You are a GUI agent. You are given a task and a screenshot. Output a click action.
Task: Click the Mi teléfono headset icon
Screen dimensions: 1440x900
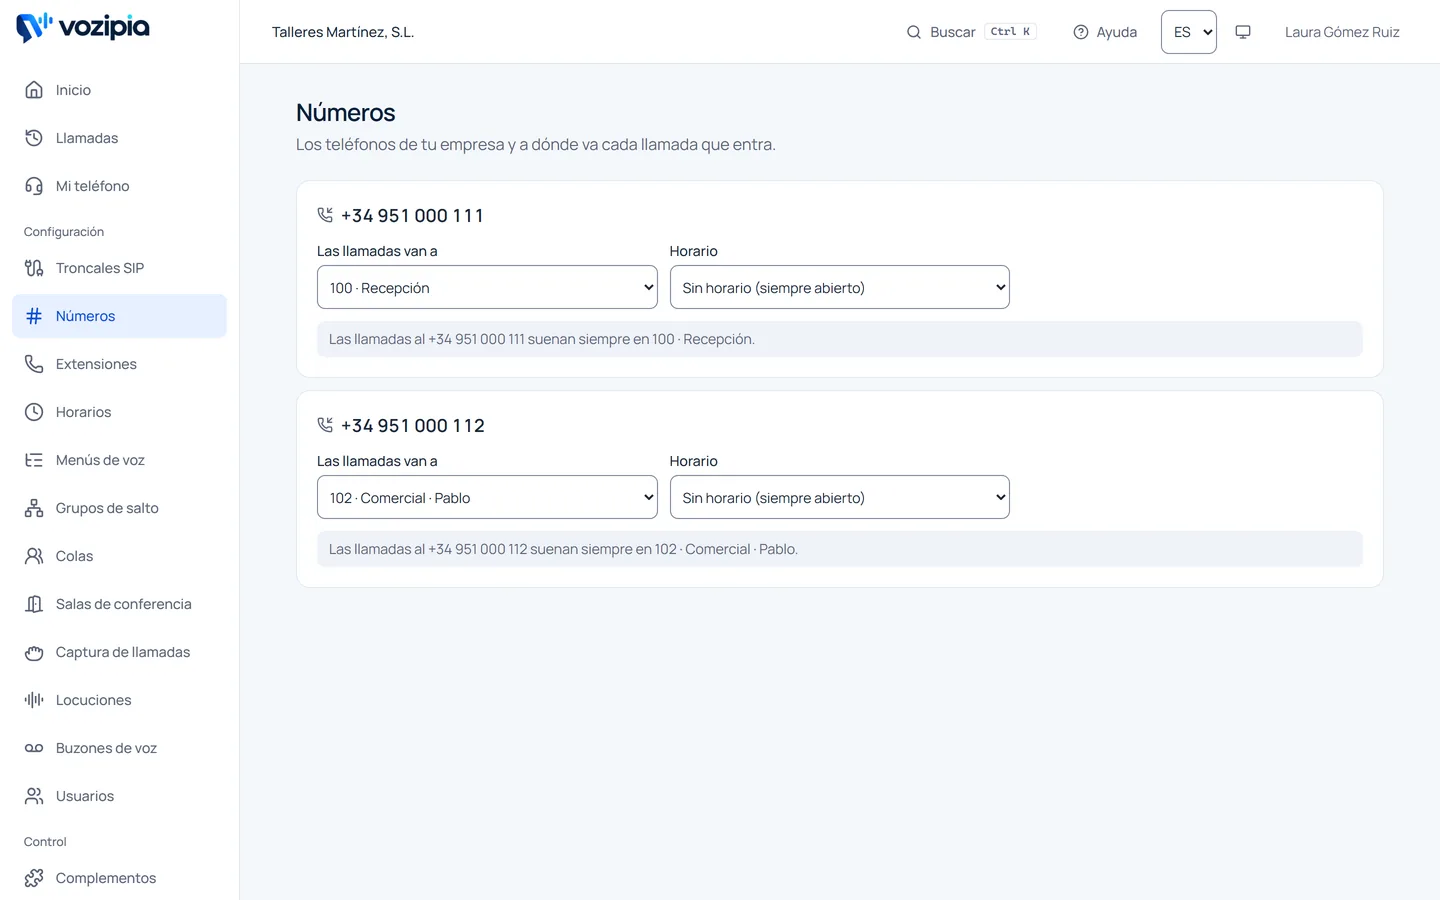coord(34,186)
